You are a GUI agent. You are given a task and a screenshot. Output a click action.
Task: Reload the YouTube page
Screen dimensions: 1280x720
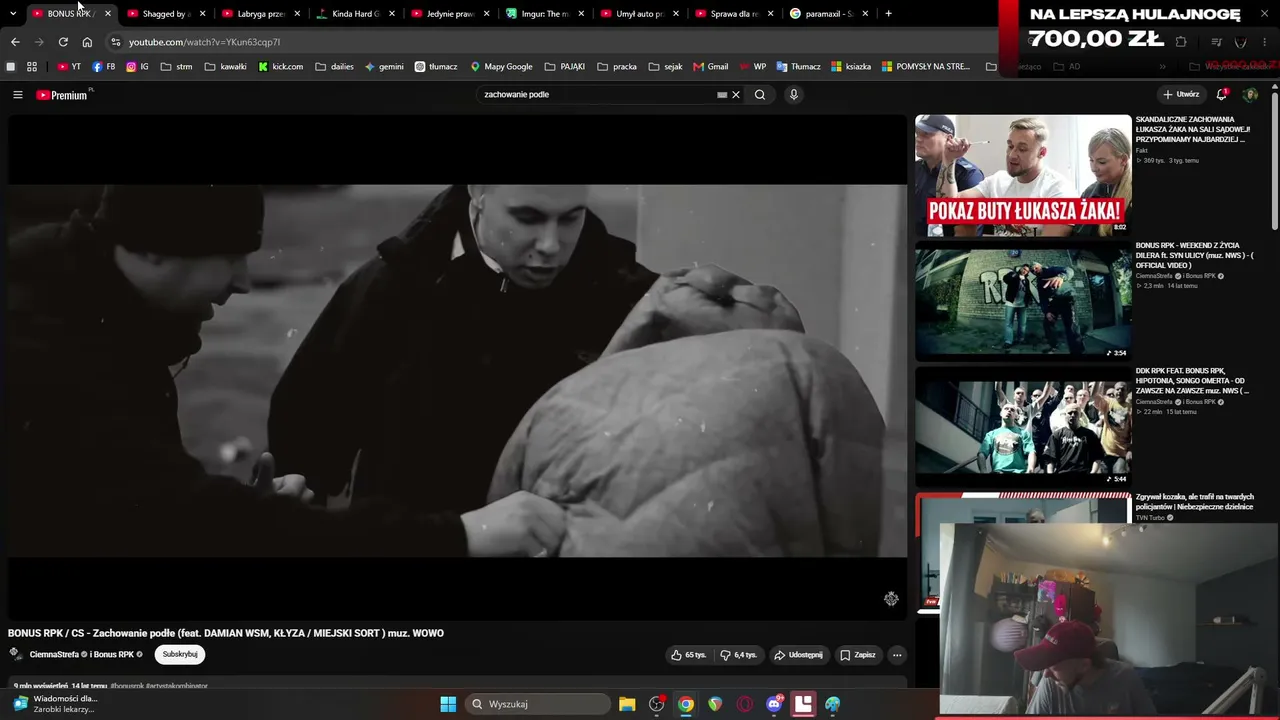tap(63, 42)
